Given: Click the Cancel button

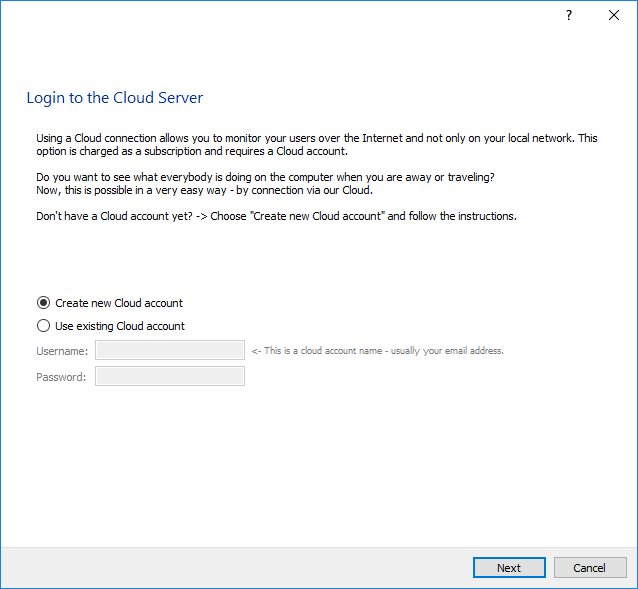Looking at the screenshot, I should [x=589, y=568].
